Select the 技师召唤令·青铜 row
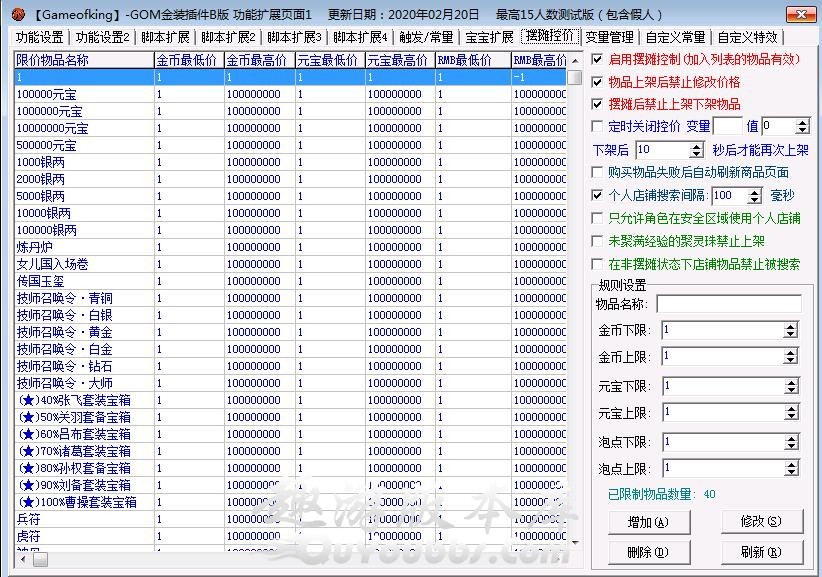 coord(290,298)
